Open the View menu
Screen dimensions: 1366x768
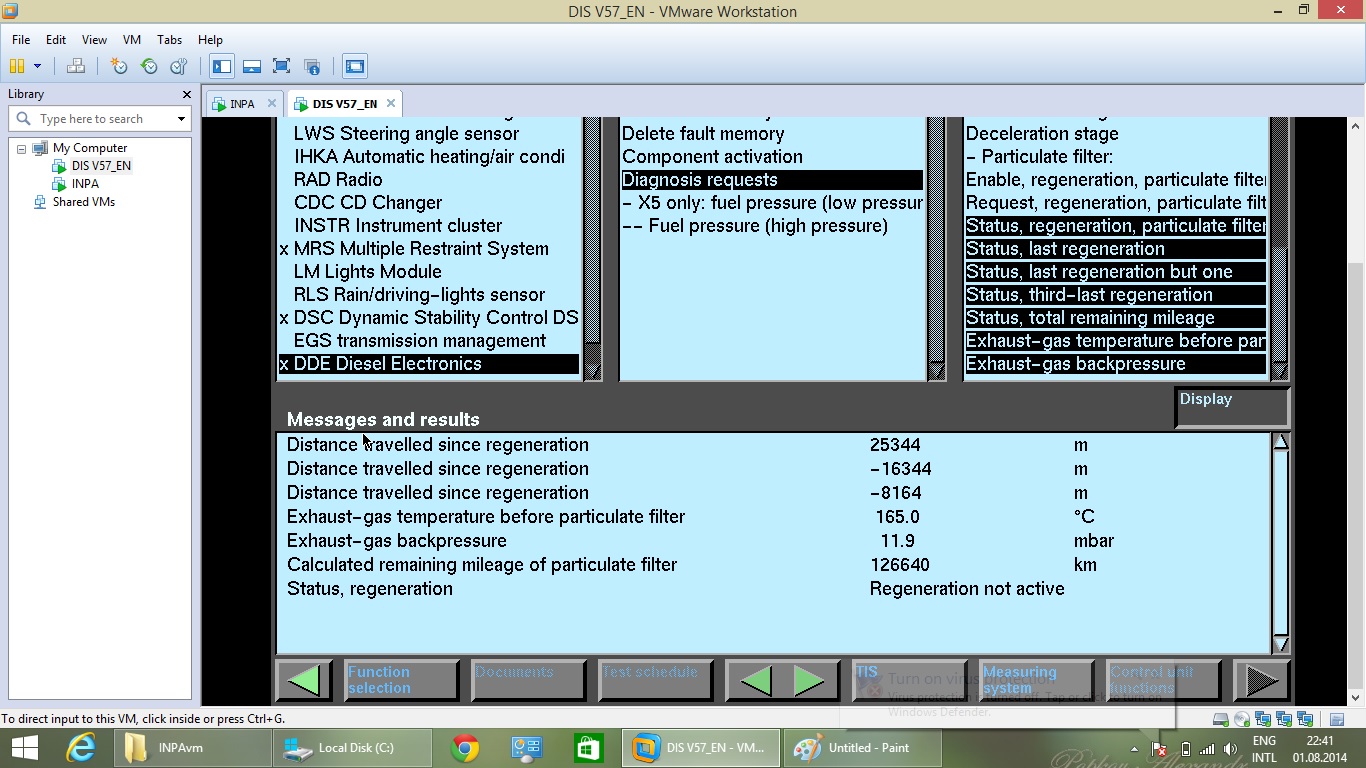(94, 40)
